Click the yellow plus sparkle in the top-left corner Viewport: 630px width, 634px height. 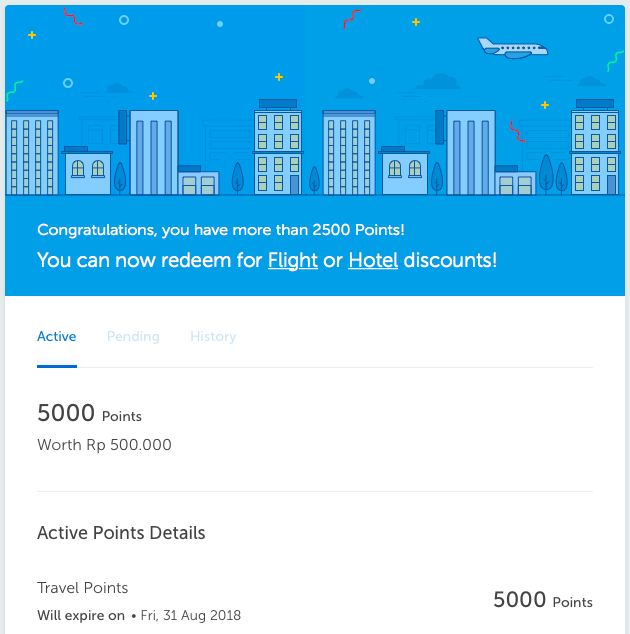click(32, 35)
